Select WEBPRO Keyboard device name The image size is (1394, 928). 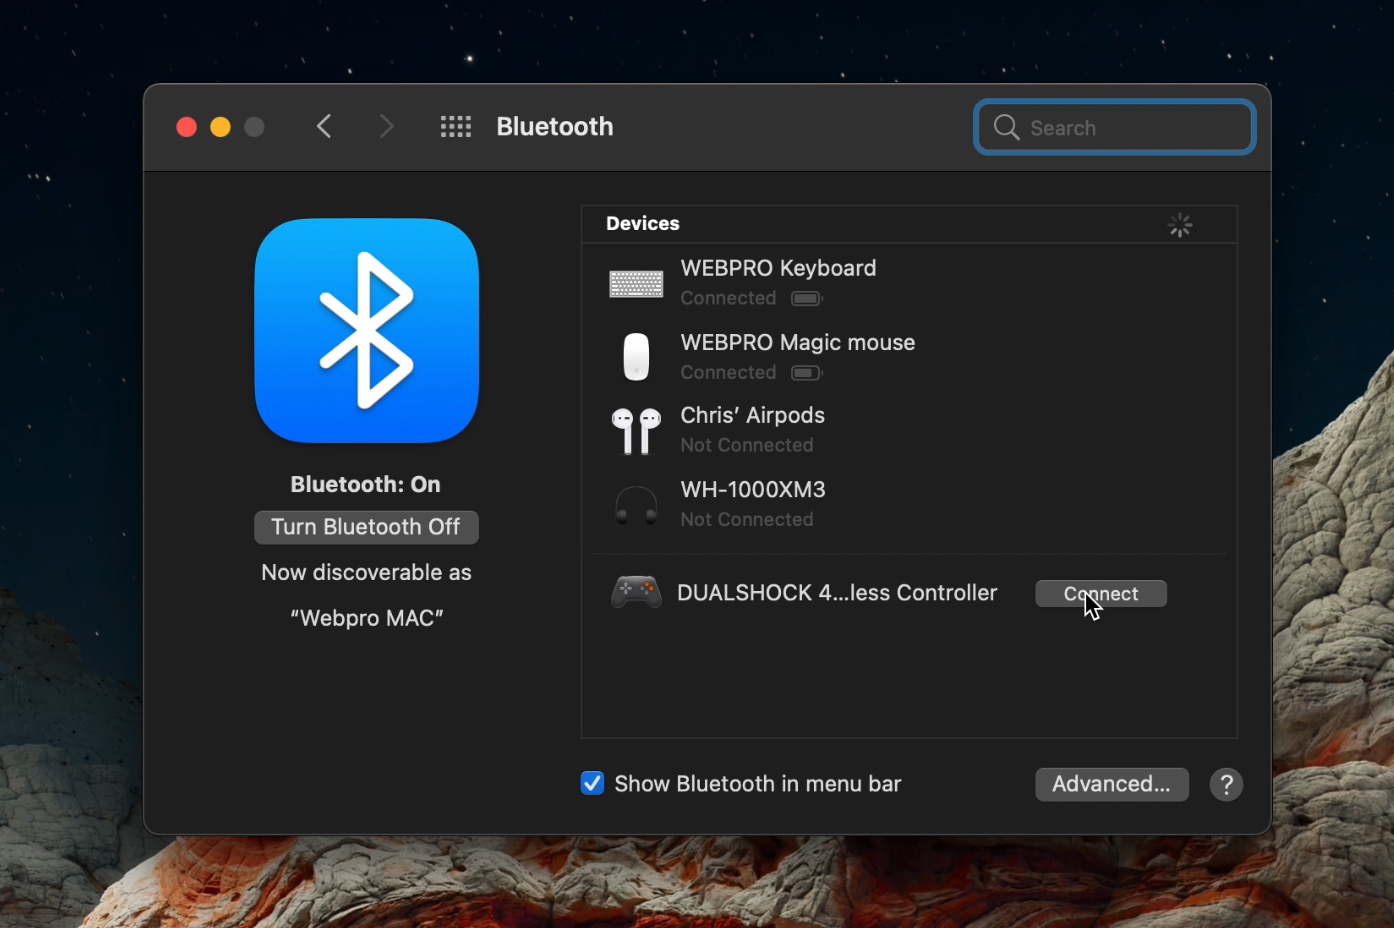[778, 268]
